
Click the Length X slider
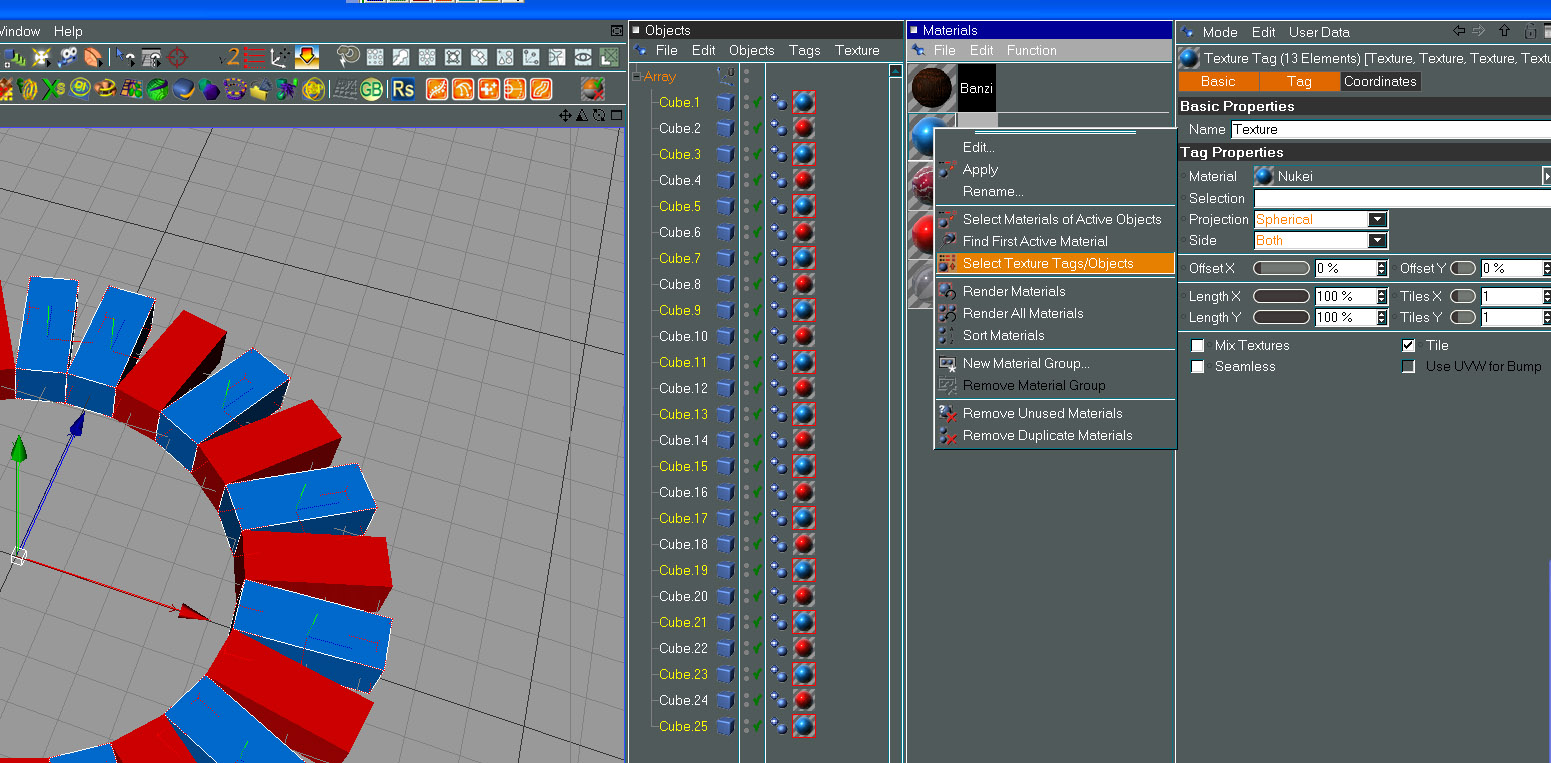click(x=1281, y=296)
